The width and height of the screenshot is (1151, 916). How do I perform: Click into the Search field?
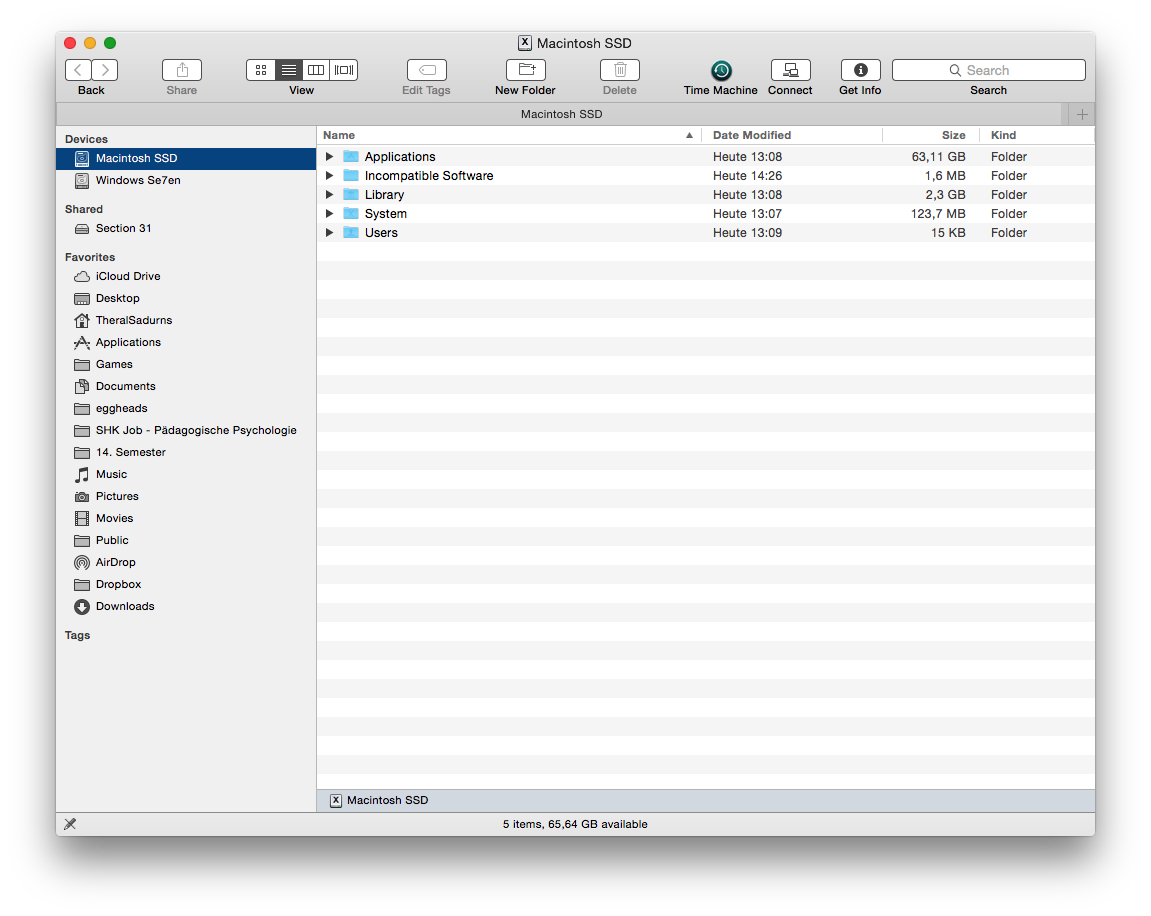989,70
